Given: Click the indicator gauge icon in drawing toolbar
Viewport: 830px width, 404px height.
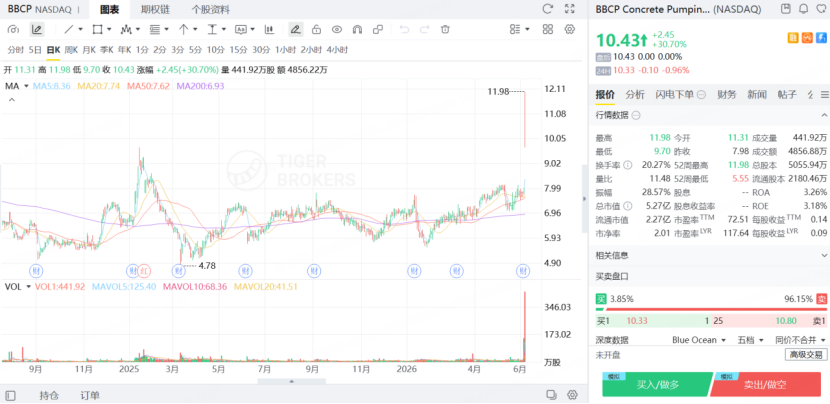Looking at the screenshot, I should 14,29.
